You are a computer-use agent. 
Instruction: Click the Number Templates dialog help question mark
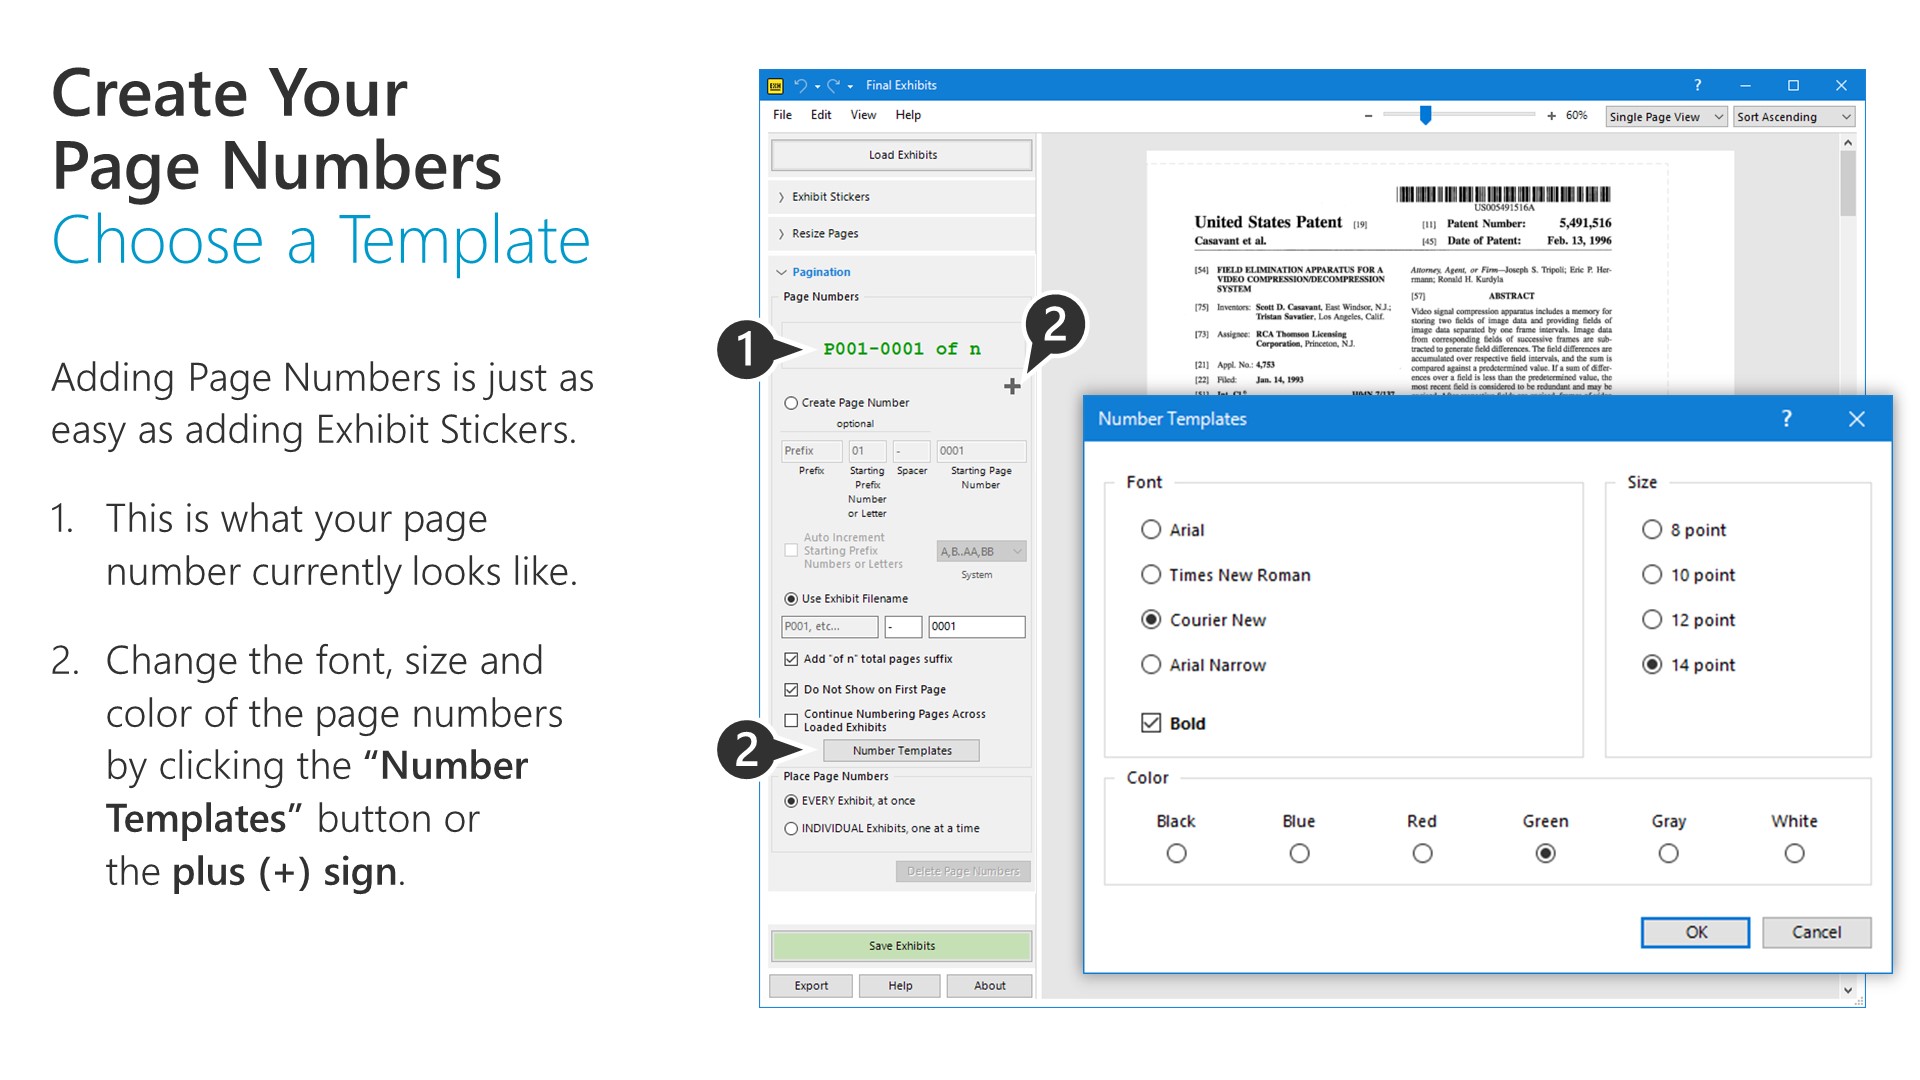(x=1786, y=419)
